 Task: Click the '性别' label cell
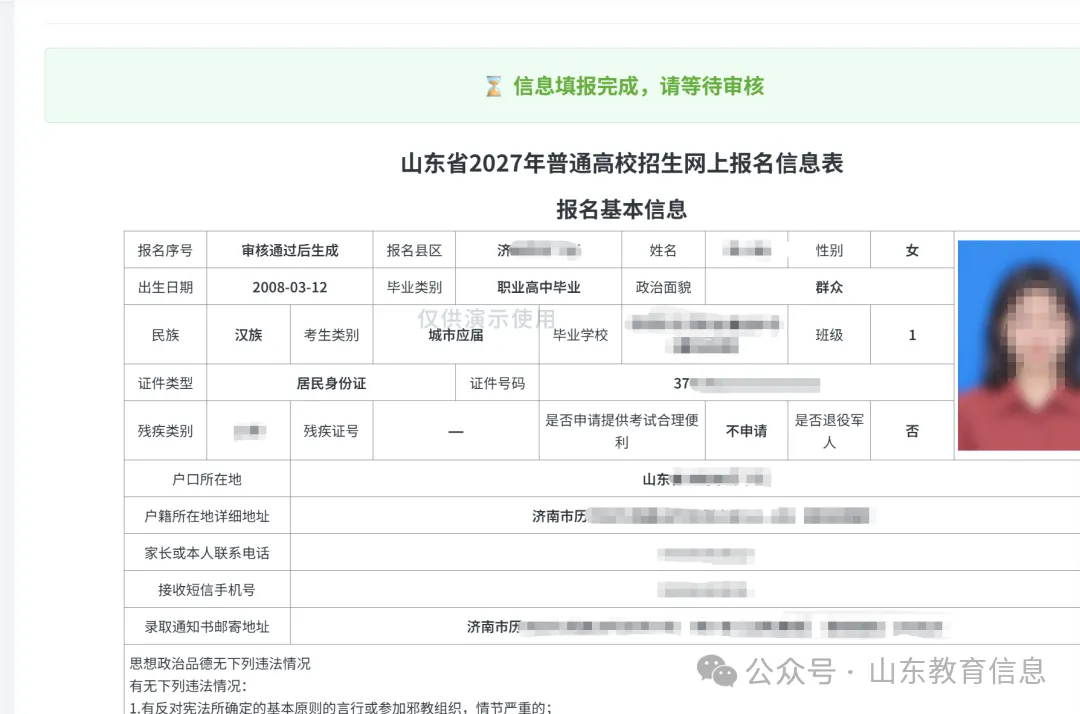point(829,250)
